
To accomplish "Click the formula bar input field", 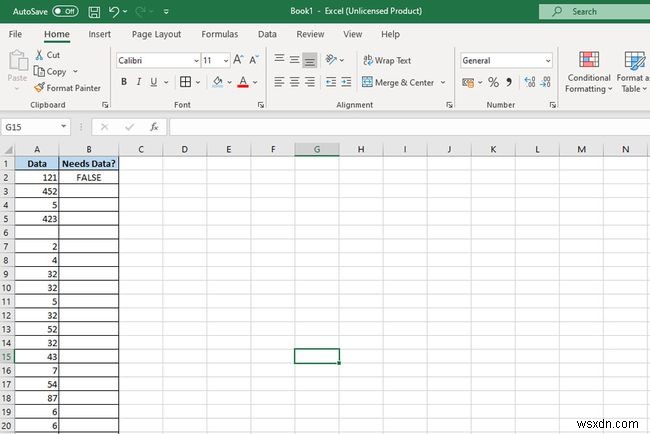I will coord(410,127).
